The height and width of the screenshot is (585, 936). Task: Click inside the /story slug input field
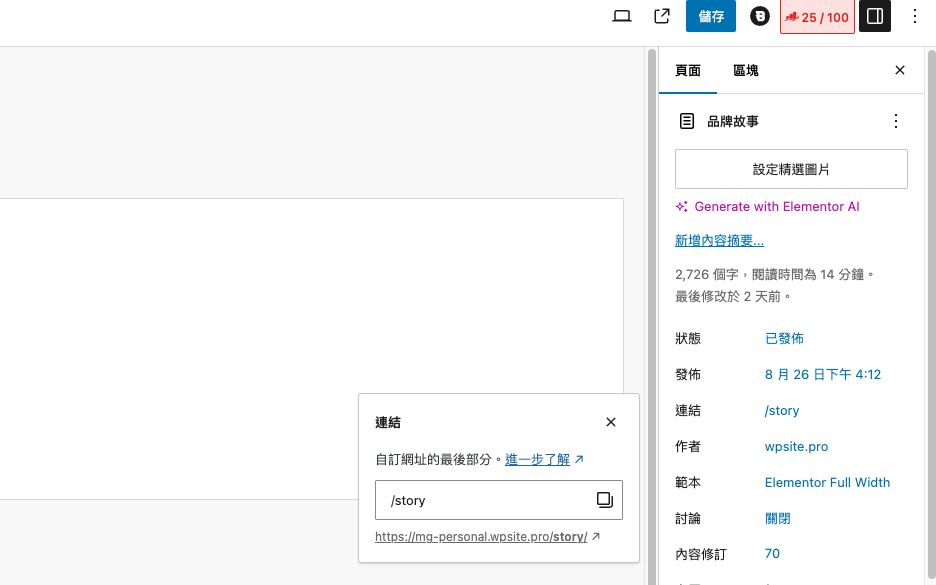click(480, 500)
